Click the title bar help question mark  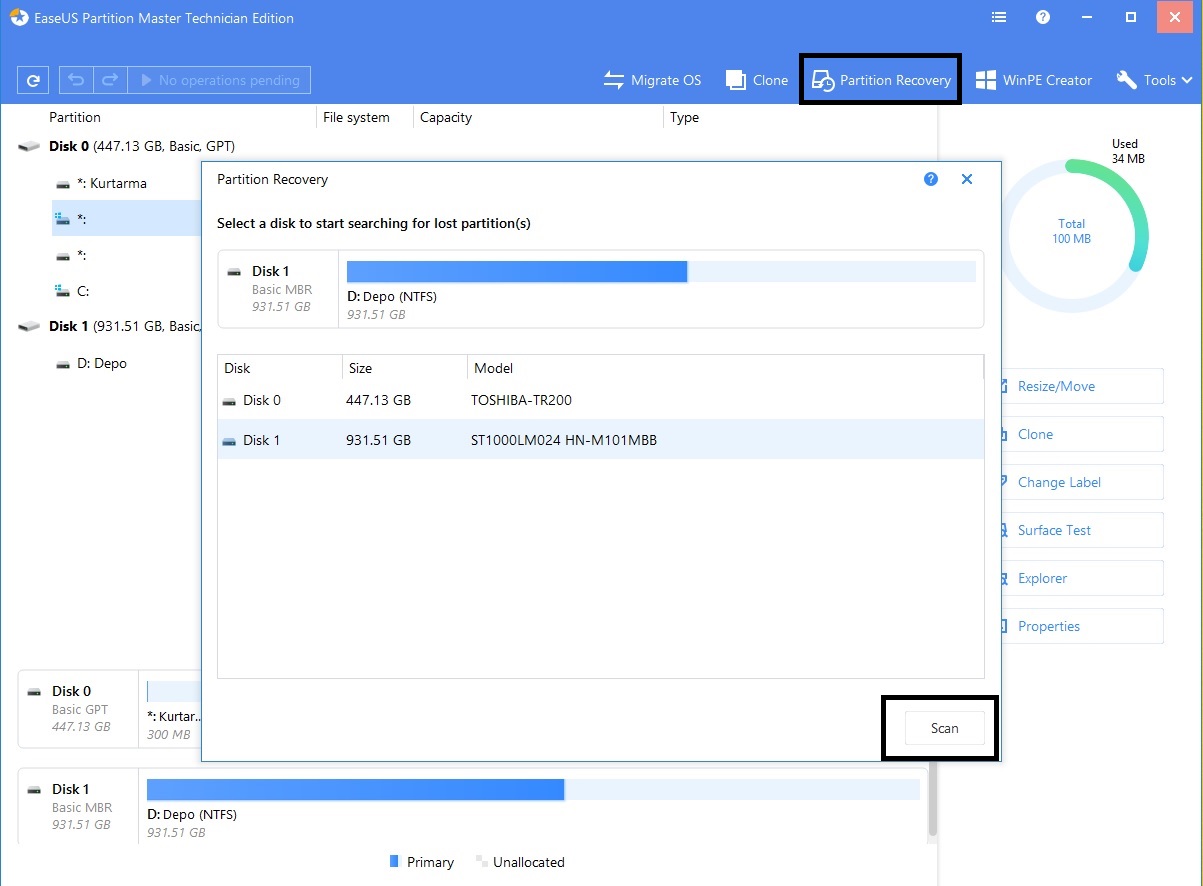(1043, 18)
